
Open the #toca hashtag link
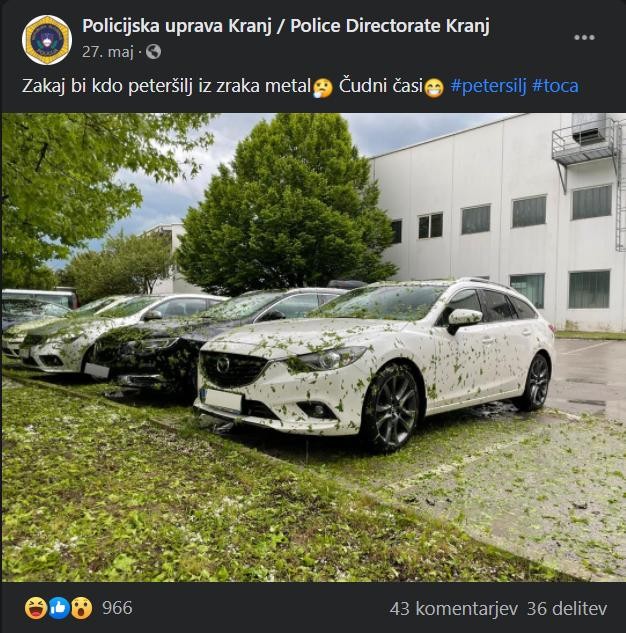(555, 86)
